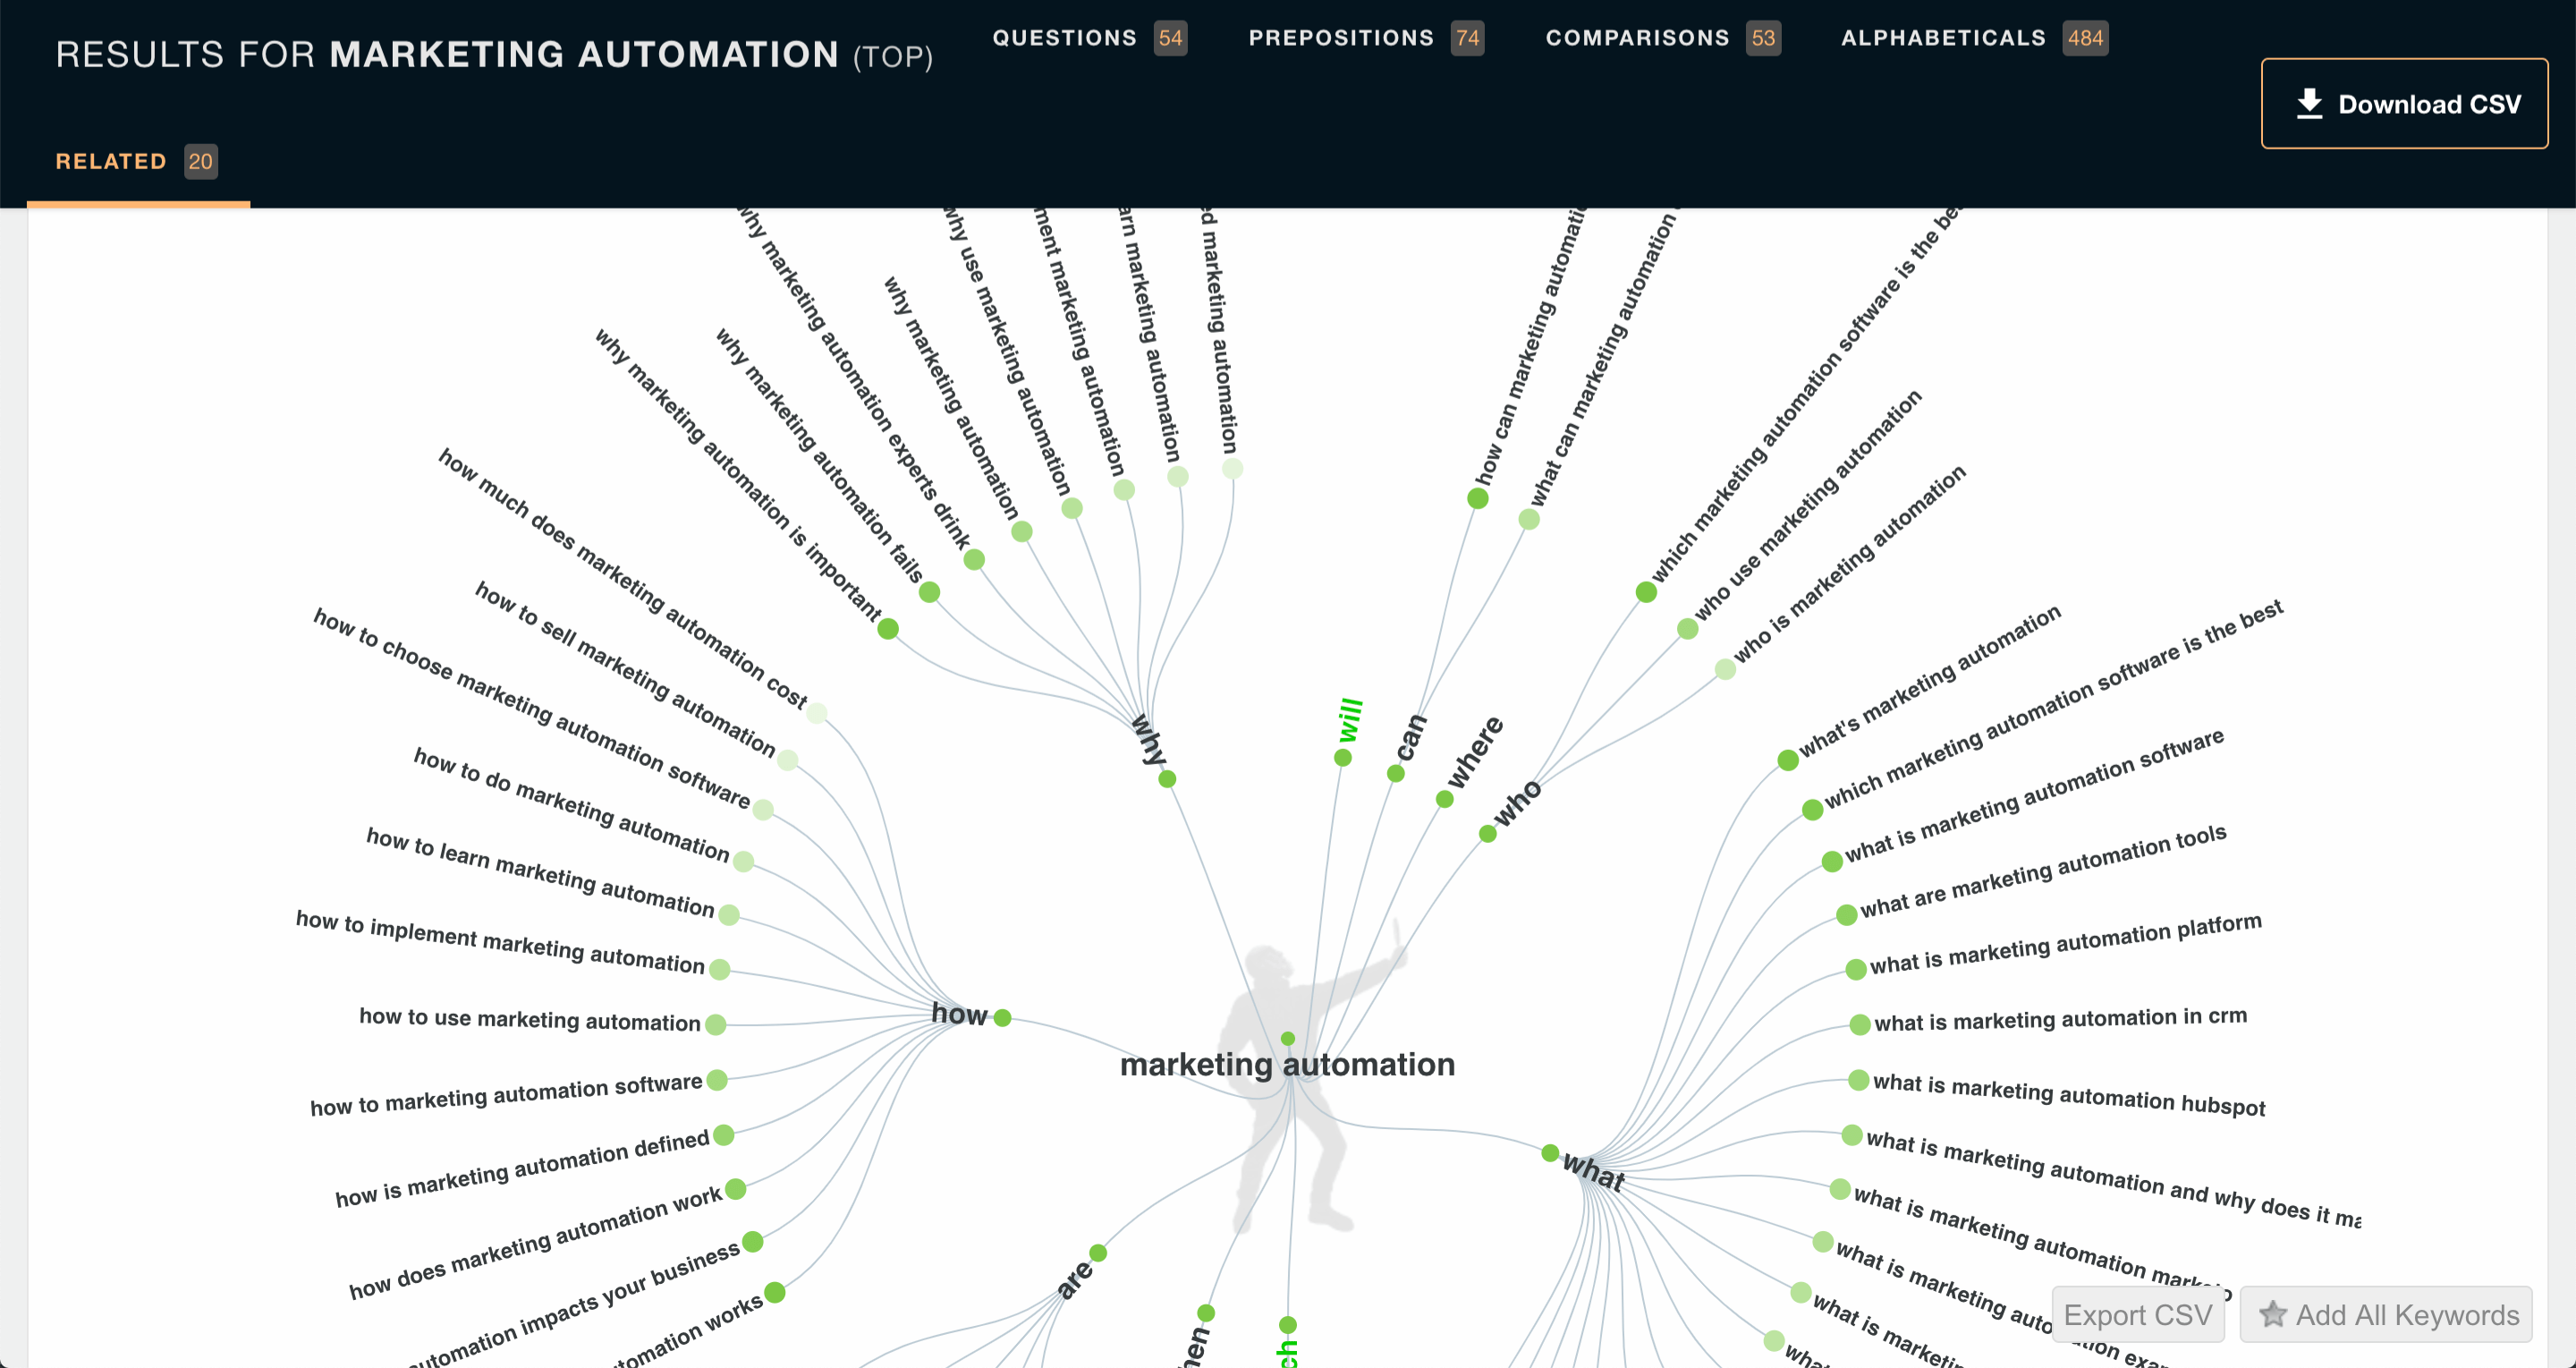The height and width of the screenshot is (1368, 2576).
Task: Click 'why marketing automation fails'
Action: point(819,455)
